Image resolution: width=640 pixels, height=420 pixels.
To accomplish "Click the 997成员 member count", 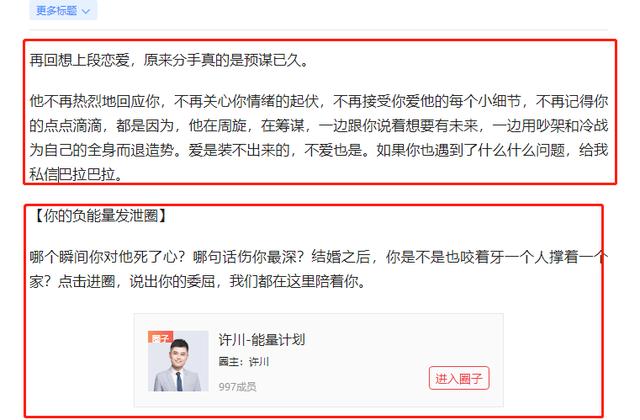I will point(237,387).
